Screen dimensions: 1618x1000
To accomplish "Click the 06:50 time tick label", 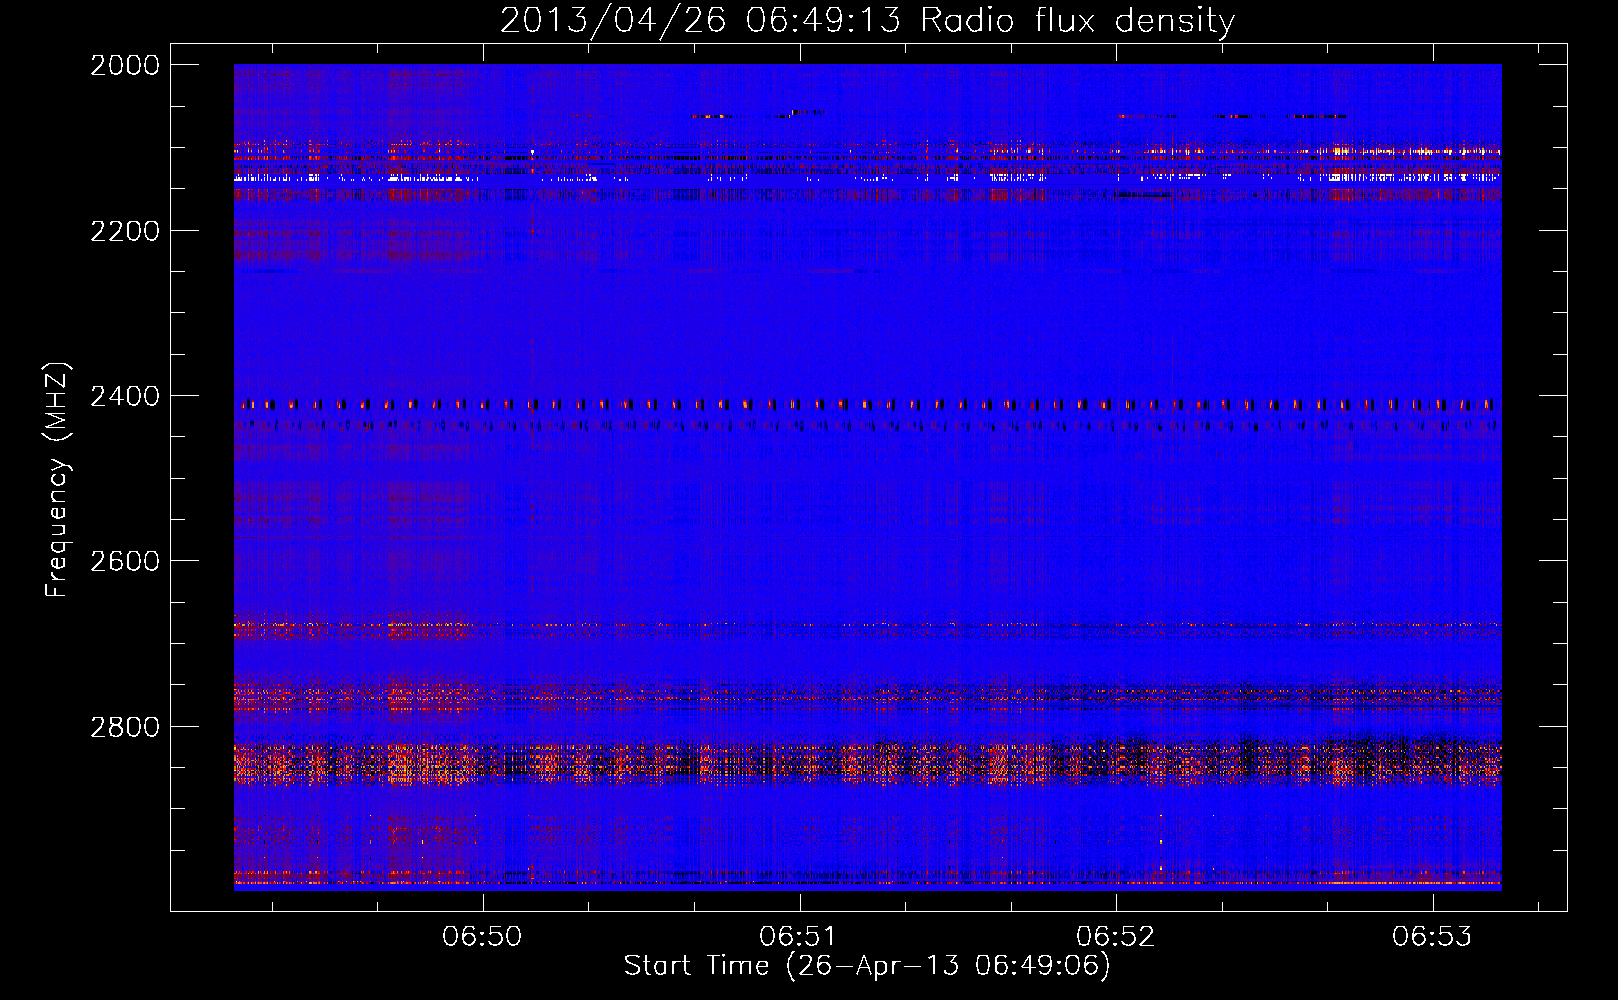I will pyautogui.click(x=483, y=936).
